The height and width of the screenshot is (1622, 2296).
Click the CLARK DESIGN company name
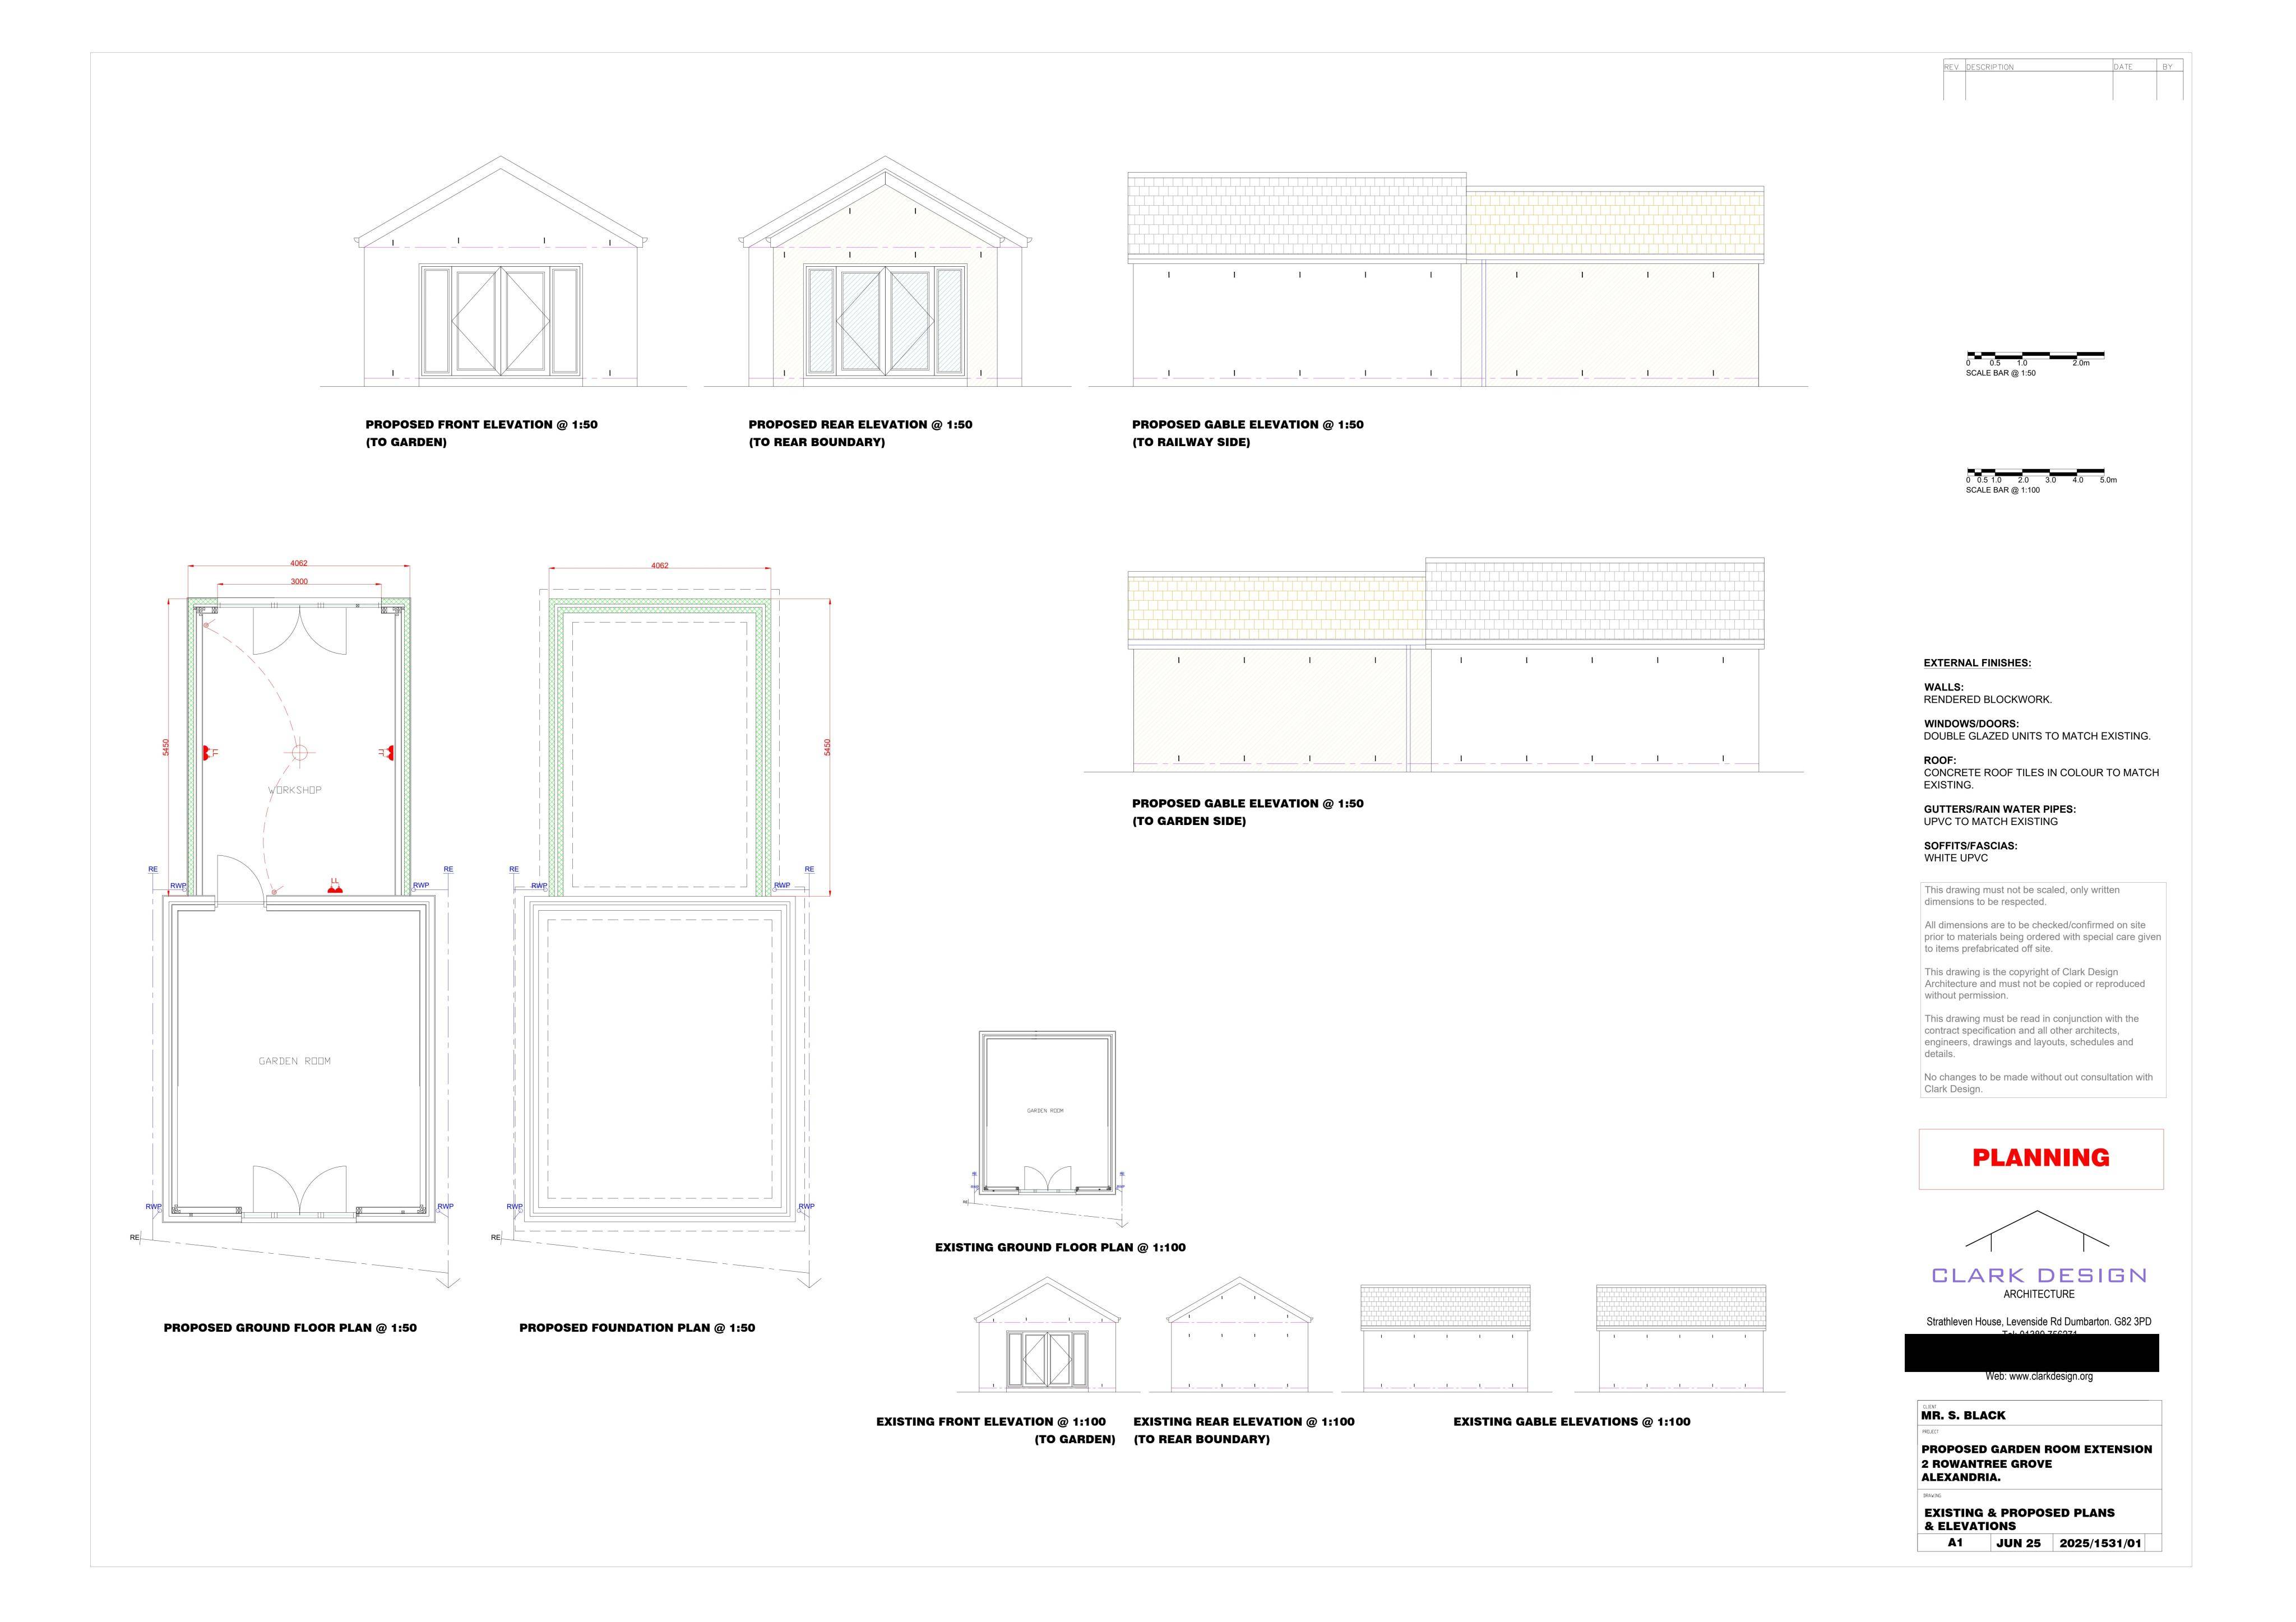pos(2039,1275)
